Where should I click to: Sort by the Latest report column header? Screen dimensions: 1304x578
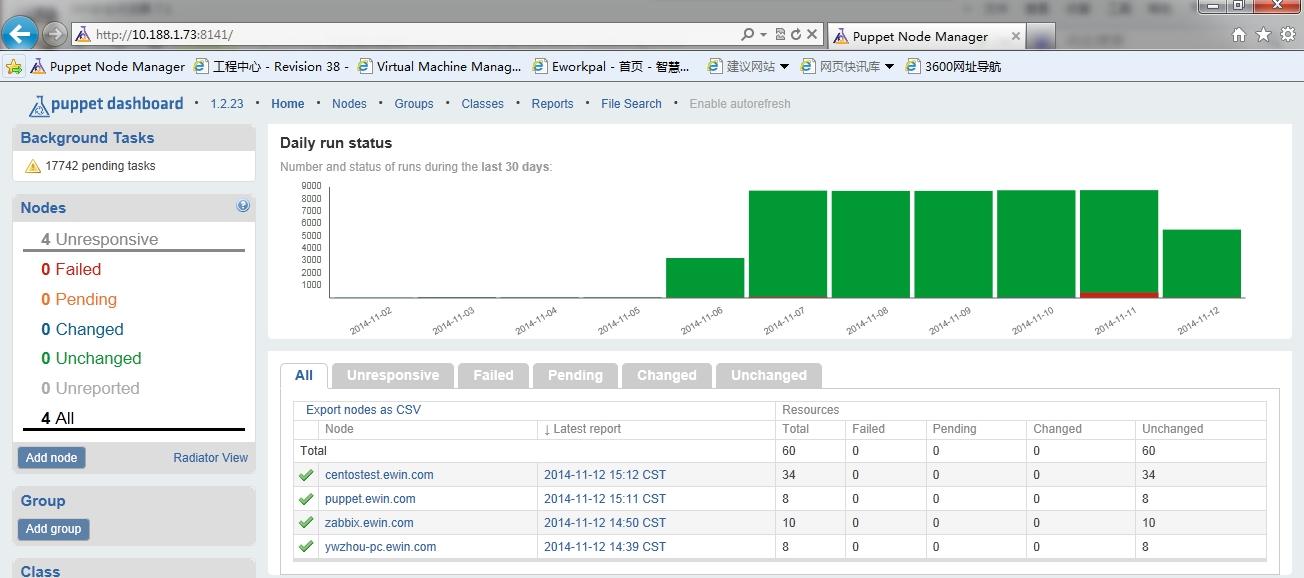point(582,429)
